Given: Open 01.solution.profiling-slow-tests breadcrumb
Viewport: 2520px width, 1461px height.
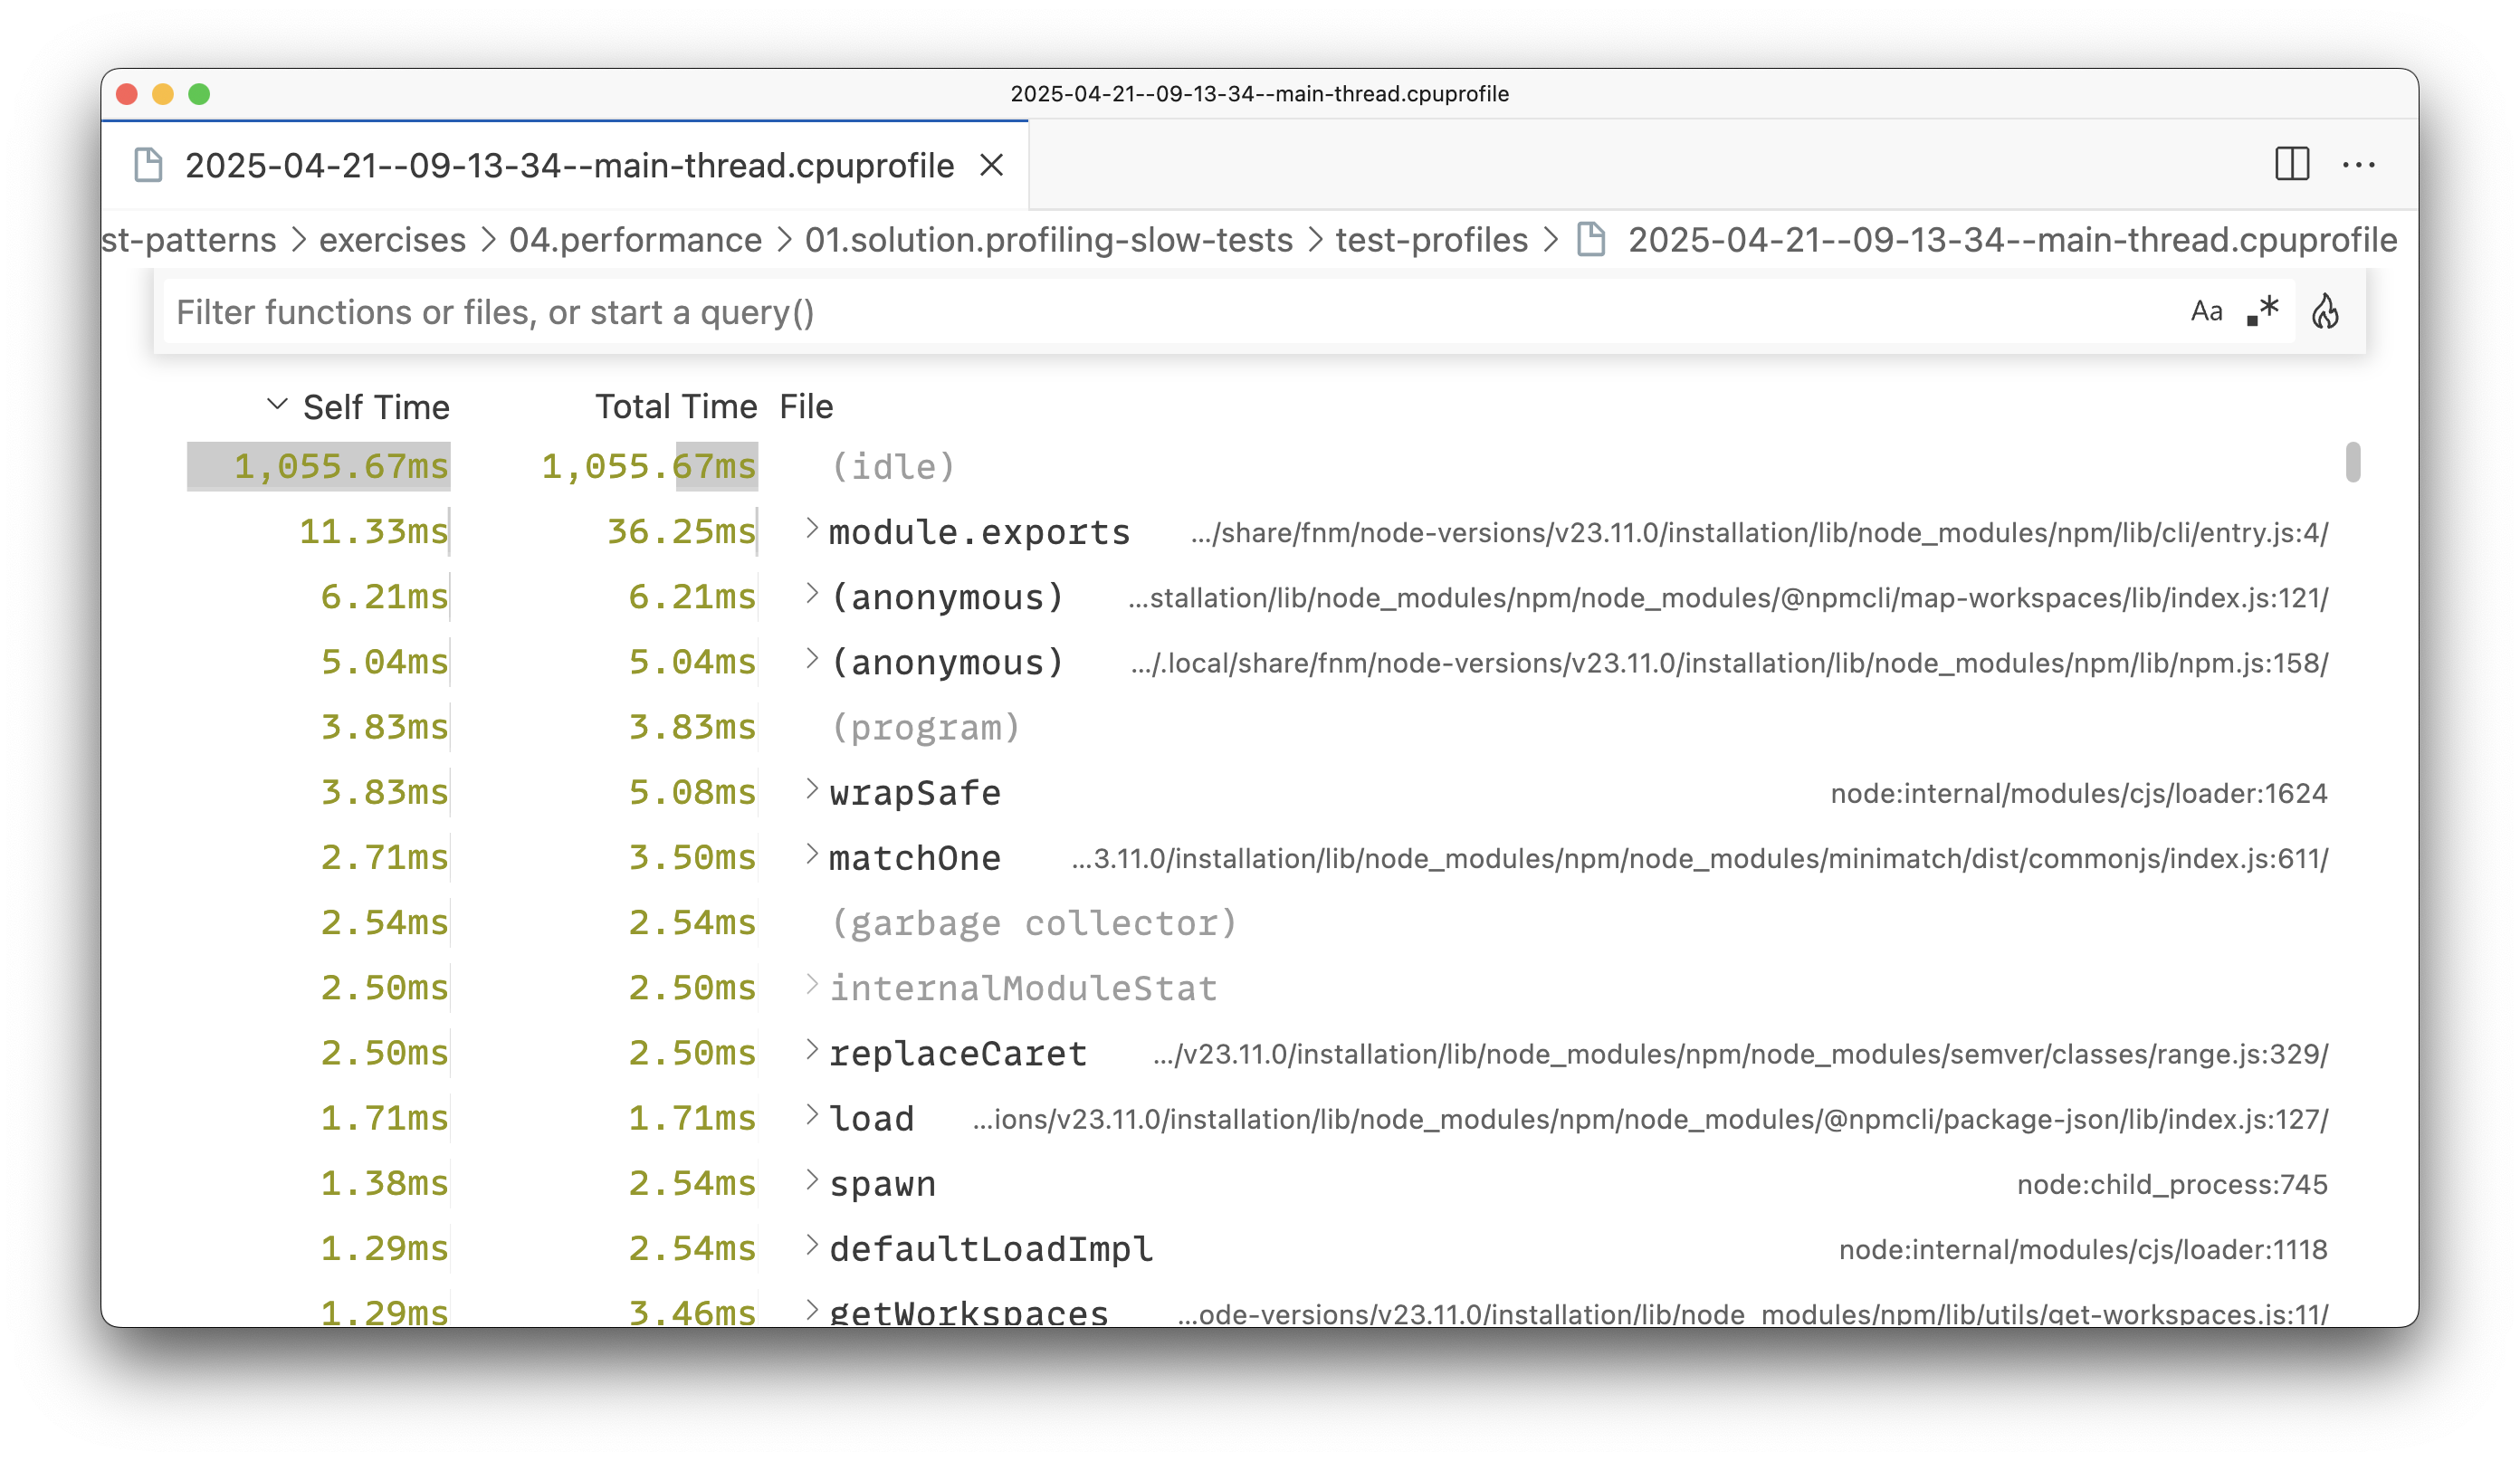Looking at the screenshot, I should pyautogui.click(x=1049, y=240).
